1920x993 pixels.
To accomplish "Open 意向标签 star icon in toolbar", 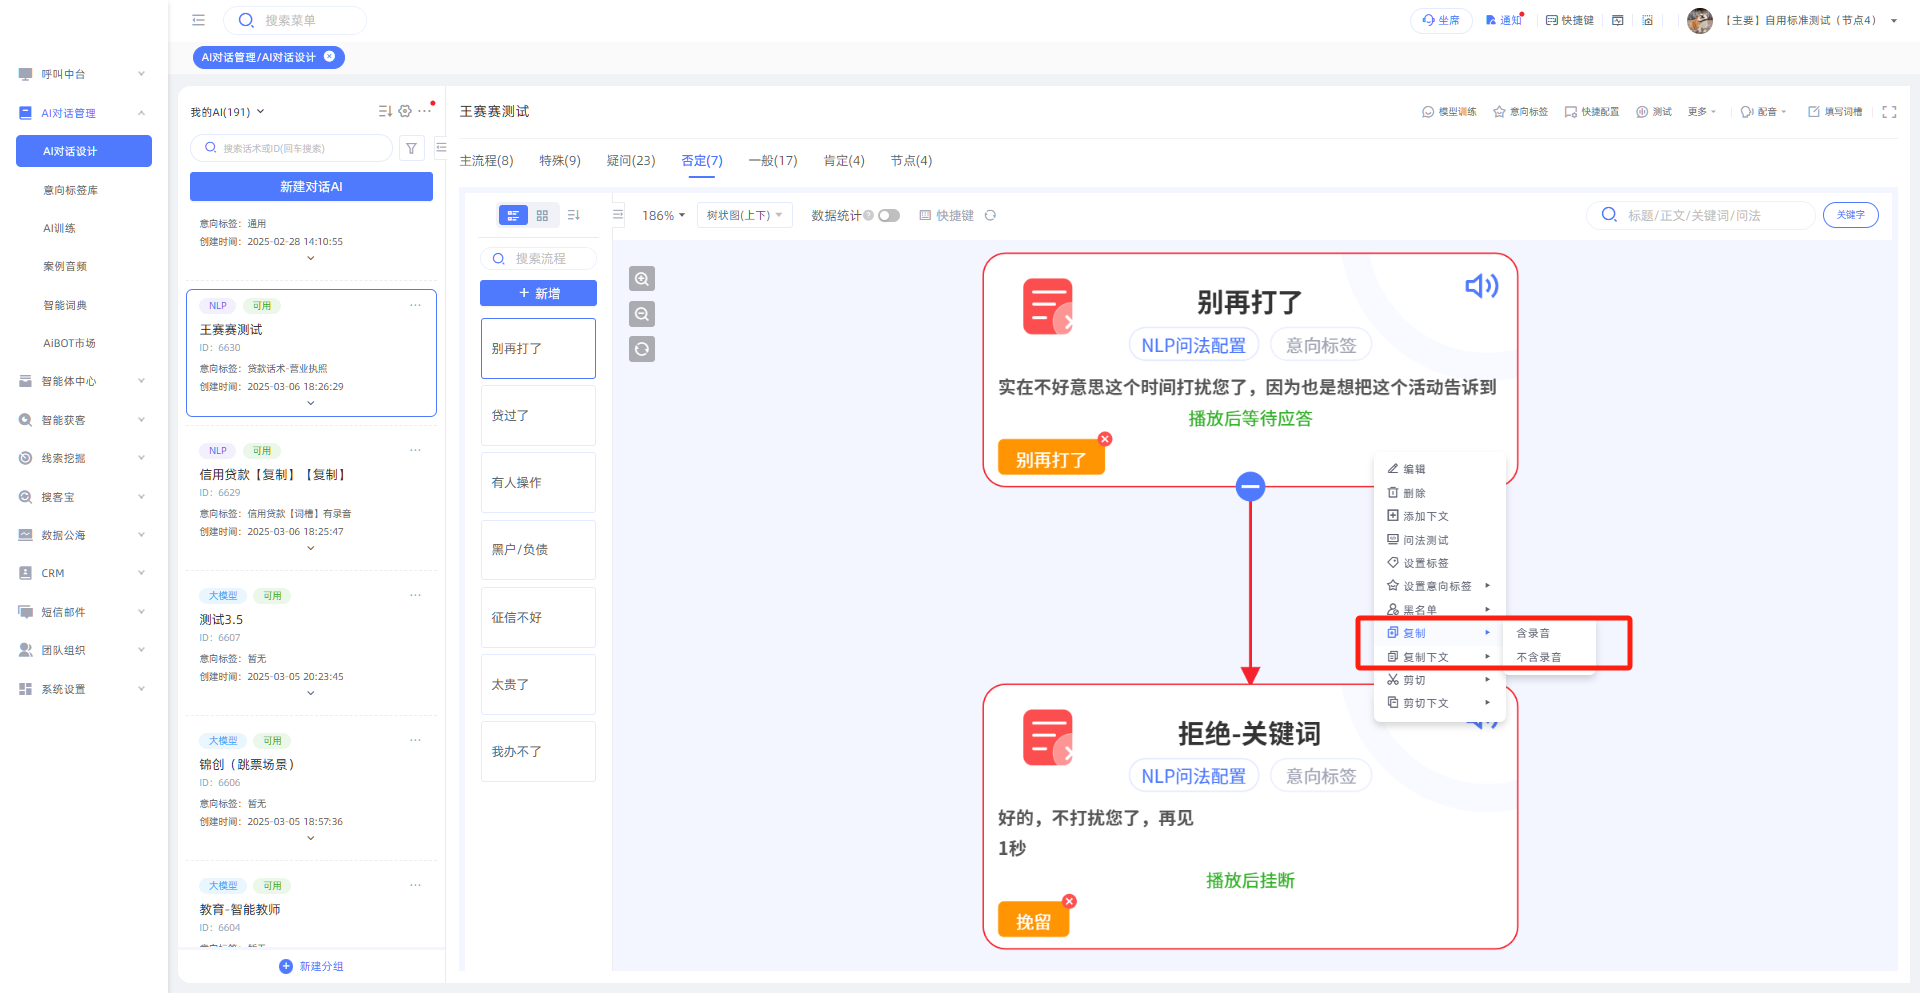I will tap(1520, 112).
